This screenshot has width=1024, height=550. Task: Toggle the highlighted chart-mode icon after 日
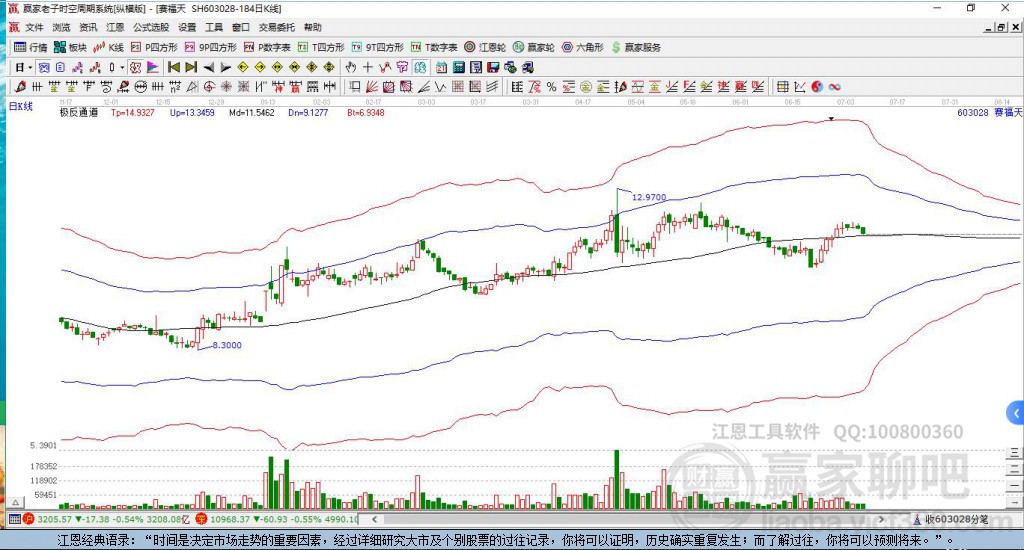(44, 67)
